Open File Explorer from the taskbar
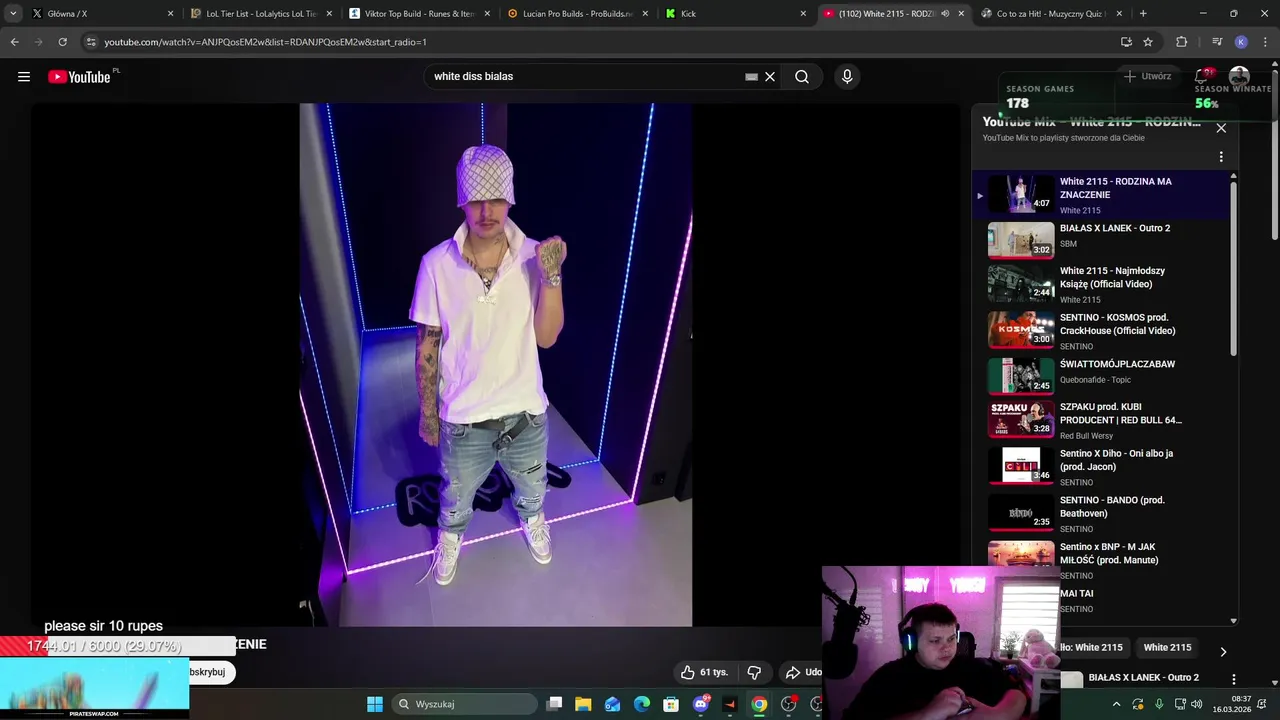The height and width of the screenshot is (720, 1280). (583, 704)
